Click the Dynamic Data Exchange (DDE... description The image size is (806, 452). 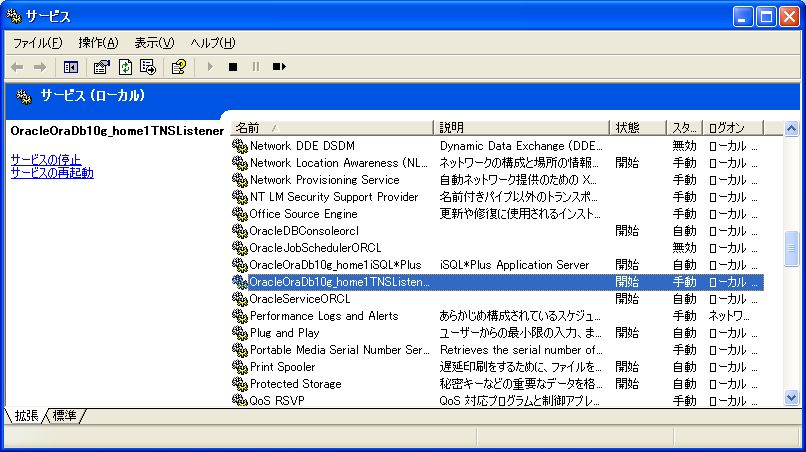(x=521, y=146)
